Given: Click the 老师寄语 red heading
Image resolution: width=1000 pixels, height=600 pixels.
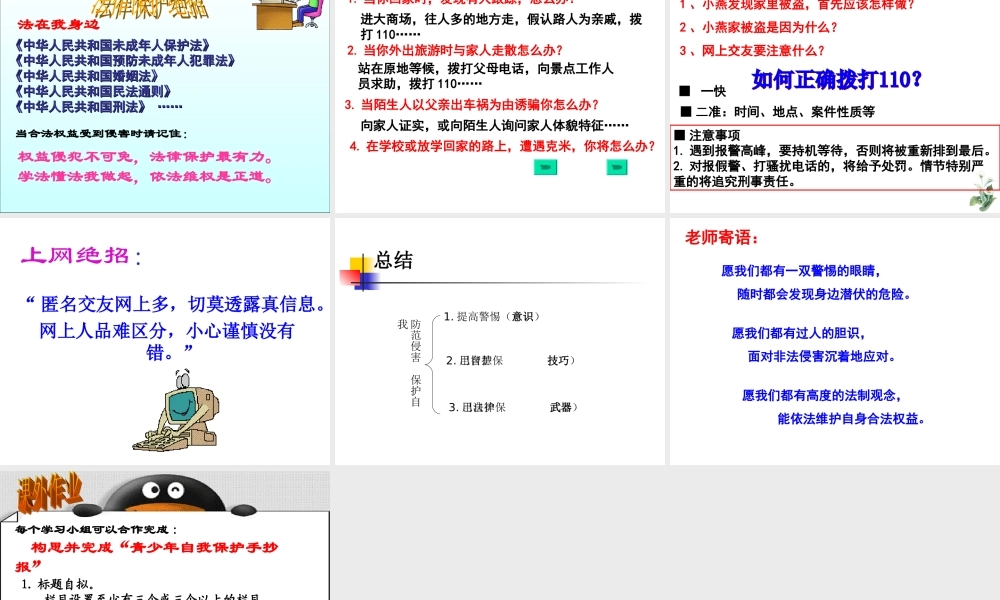Looking at the screenshot, I should point(722,238).
